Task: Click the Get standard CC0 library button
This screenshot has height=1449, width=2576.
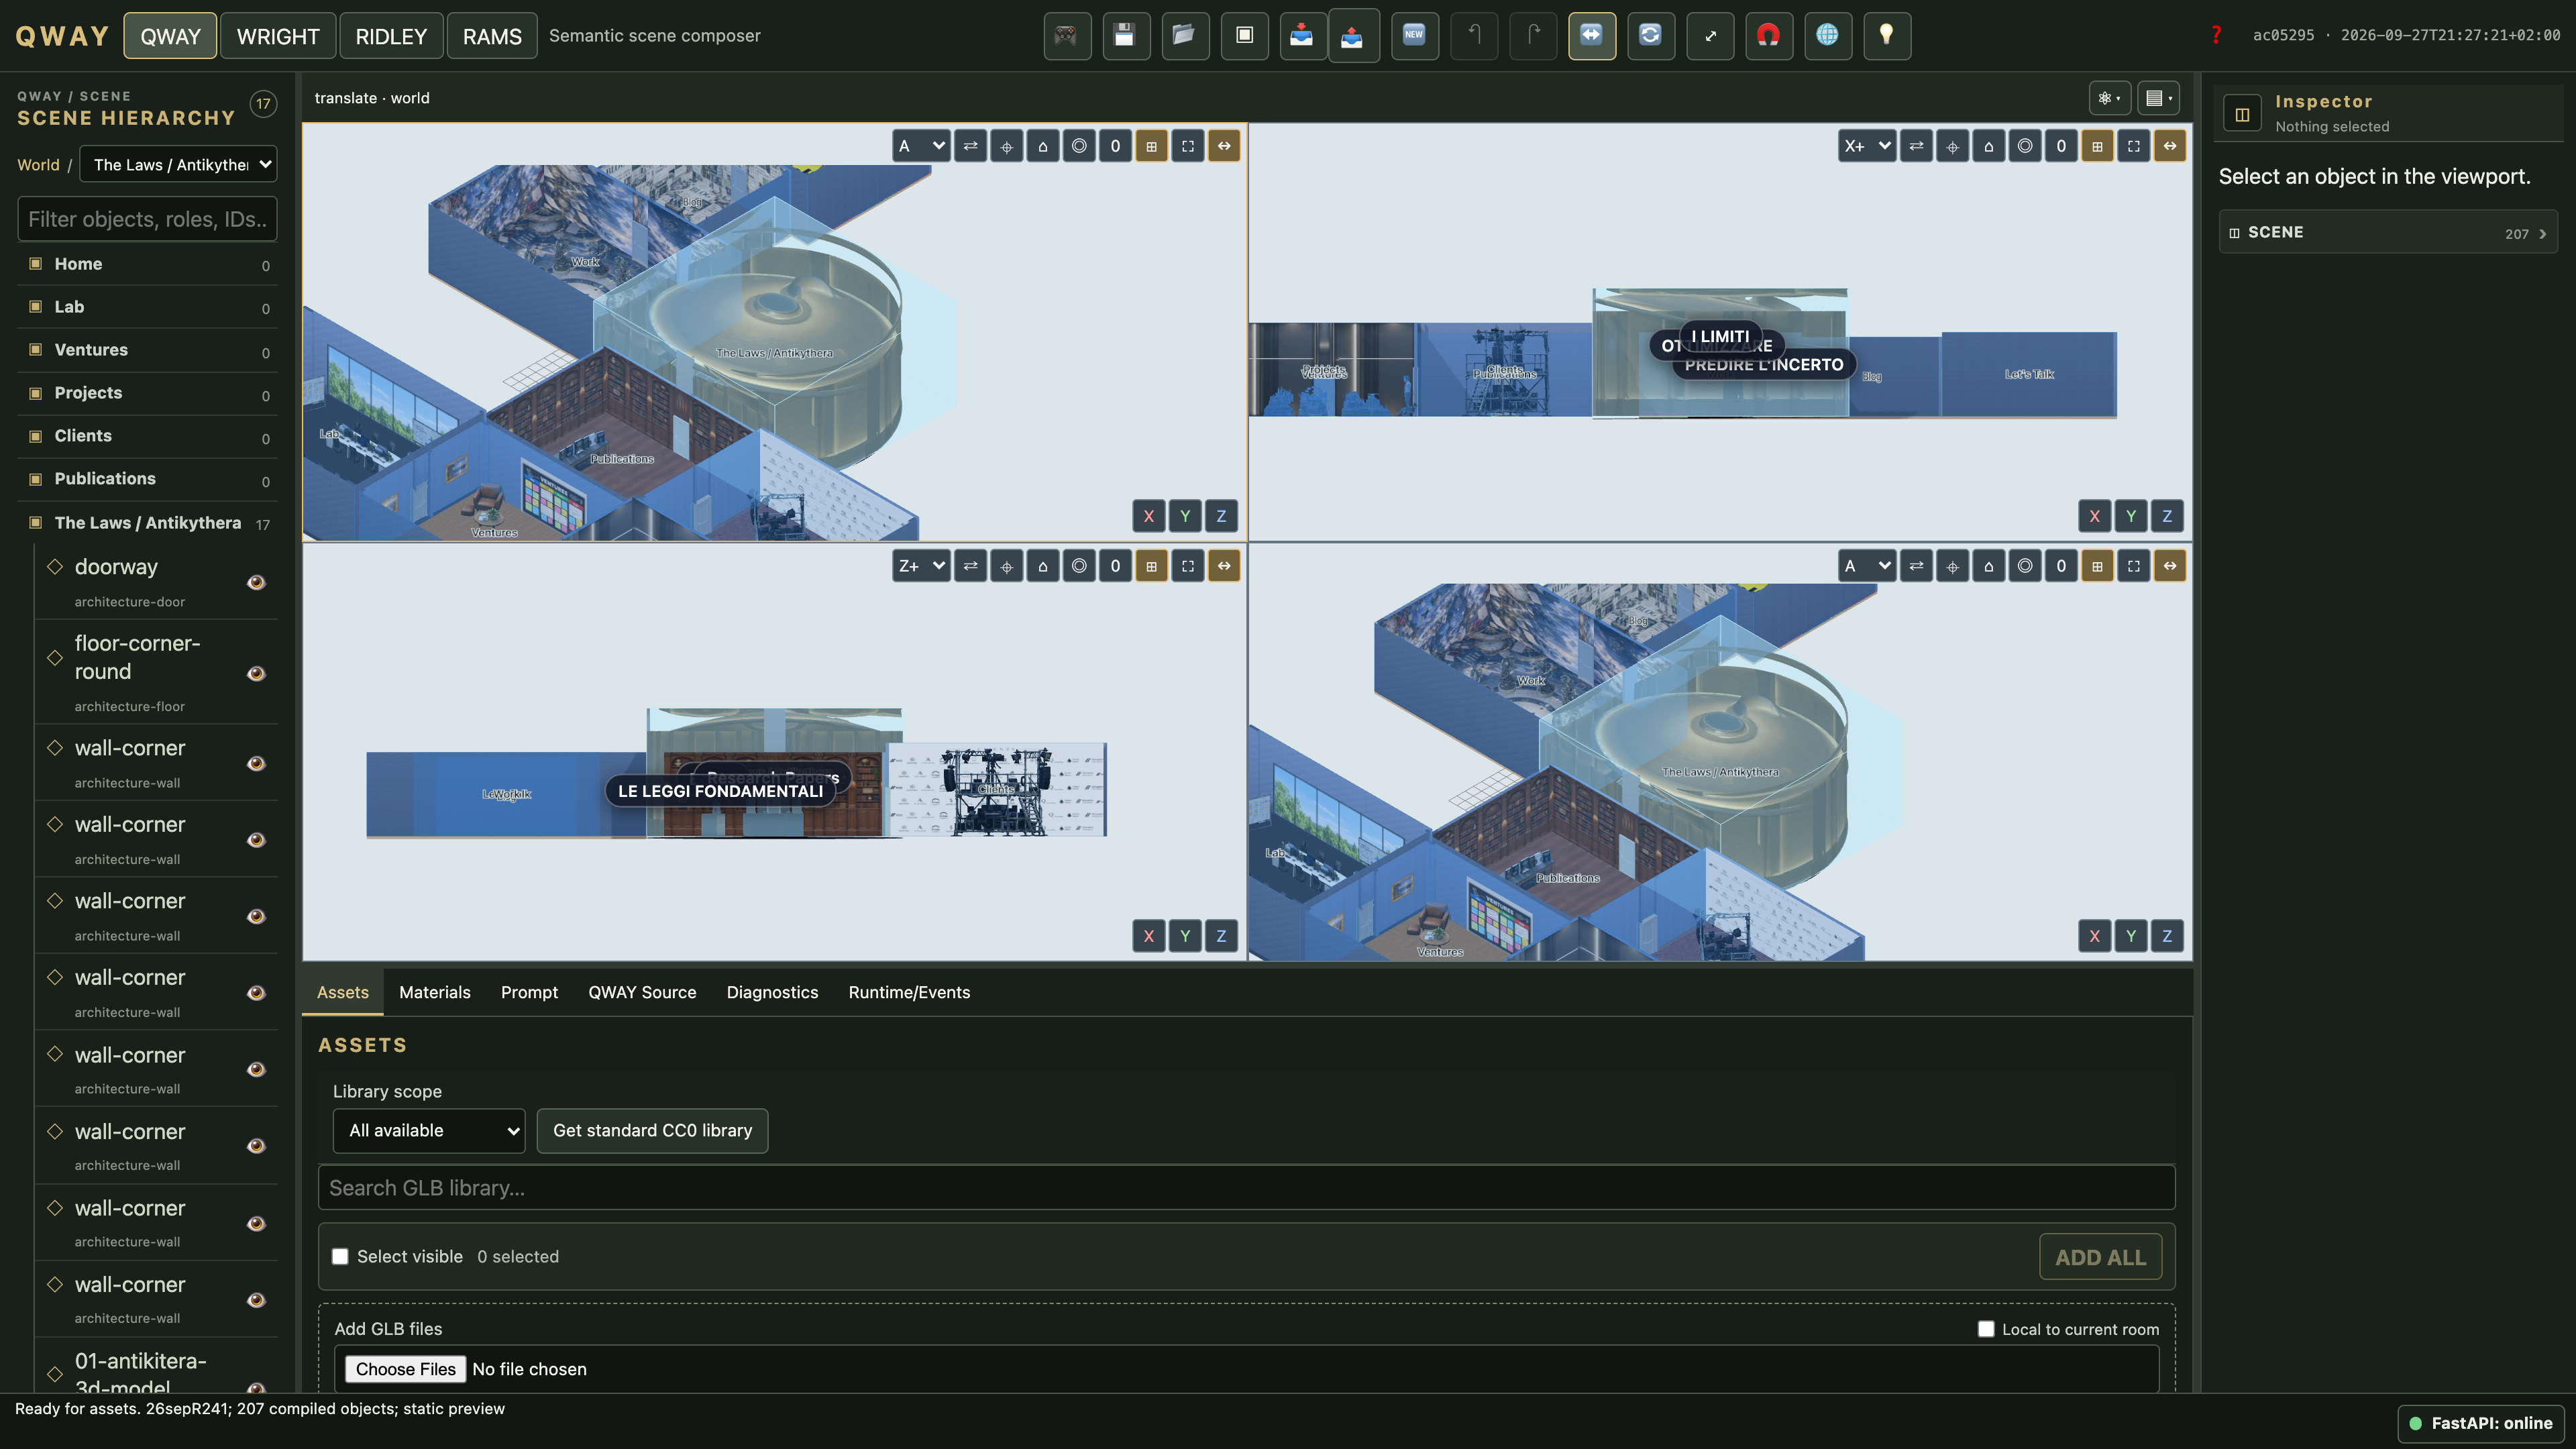Action: point(652,1130)
